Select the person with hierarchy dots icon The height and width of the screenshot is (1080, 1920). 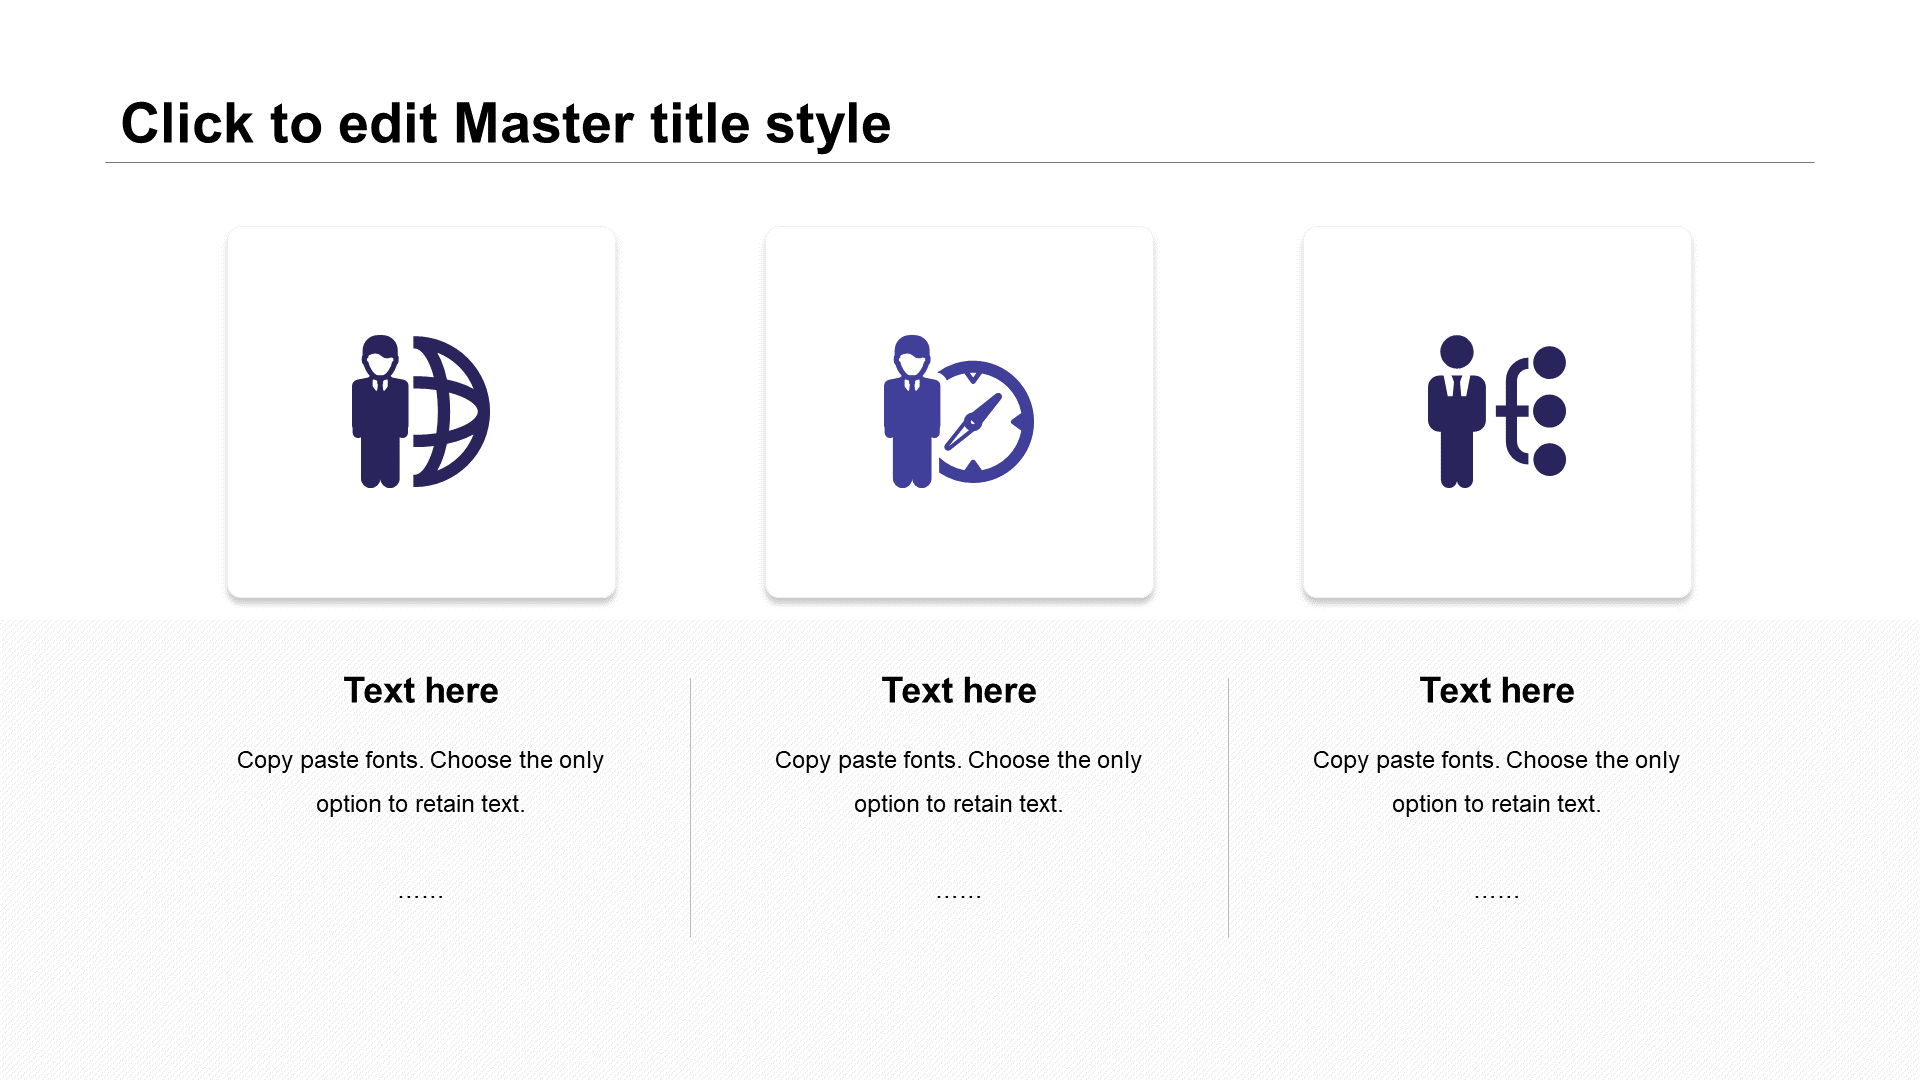[x=1497, y=411]
